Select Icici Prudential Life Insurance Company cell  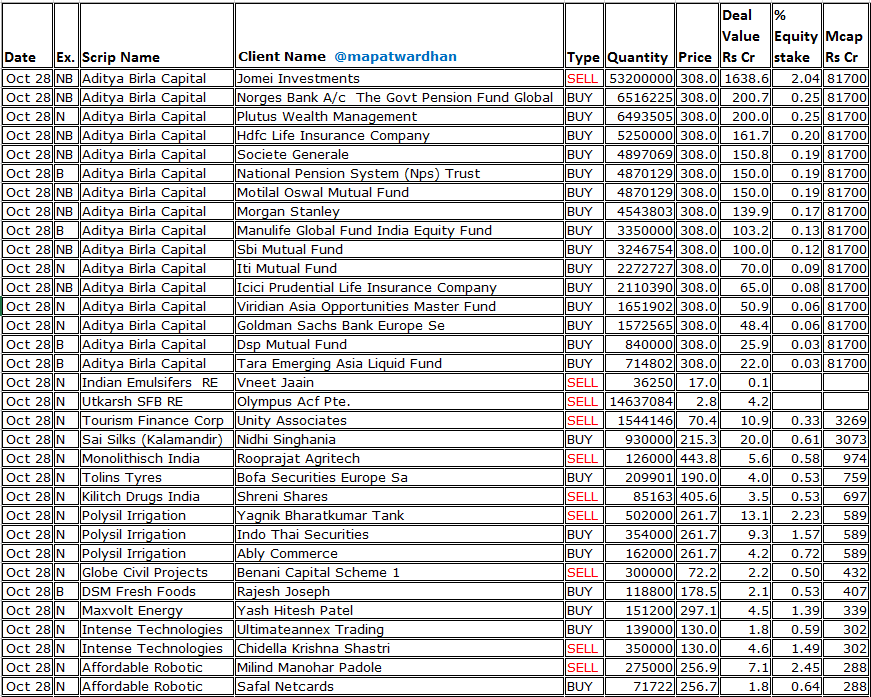point(399,288)
